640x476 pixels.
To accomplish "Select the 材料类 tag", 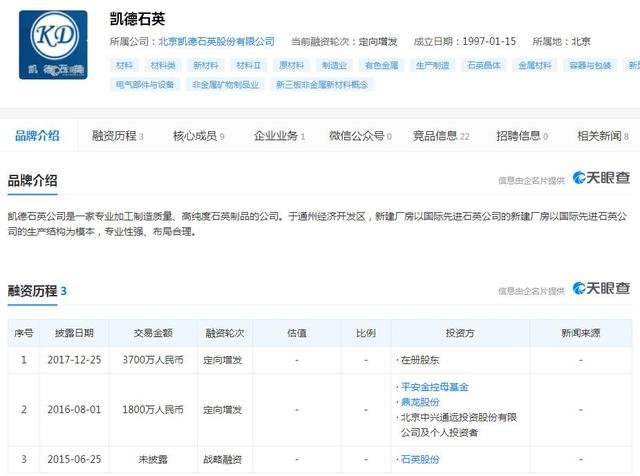I will pos(163,65).
